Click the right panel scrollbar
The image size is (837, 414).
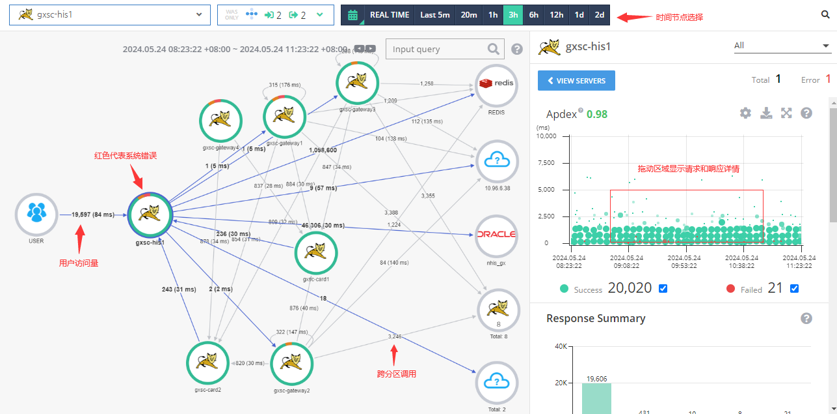pos(833,166)
